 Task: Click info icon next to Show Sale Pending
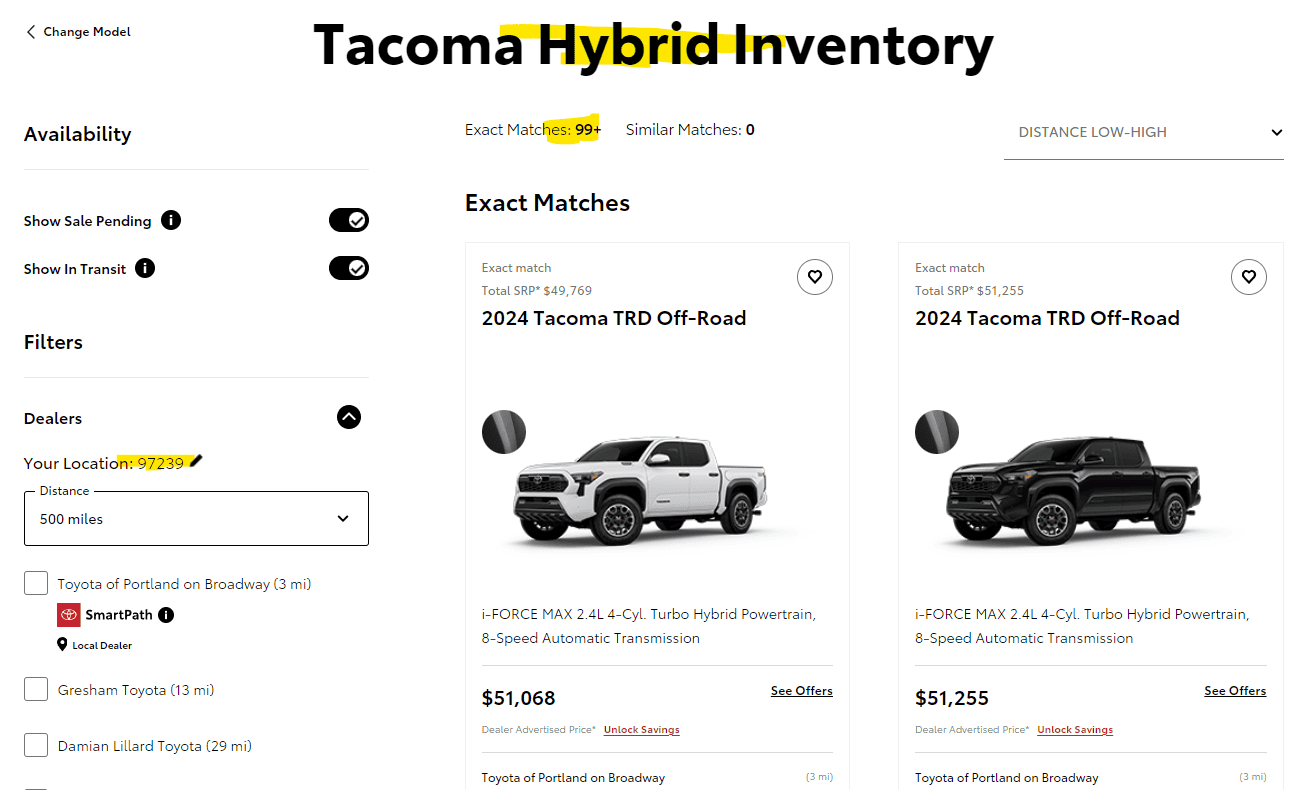coord(171,221)
